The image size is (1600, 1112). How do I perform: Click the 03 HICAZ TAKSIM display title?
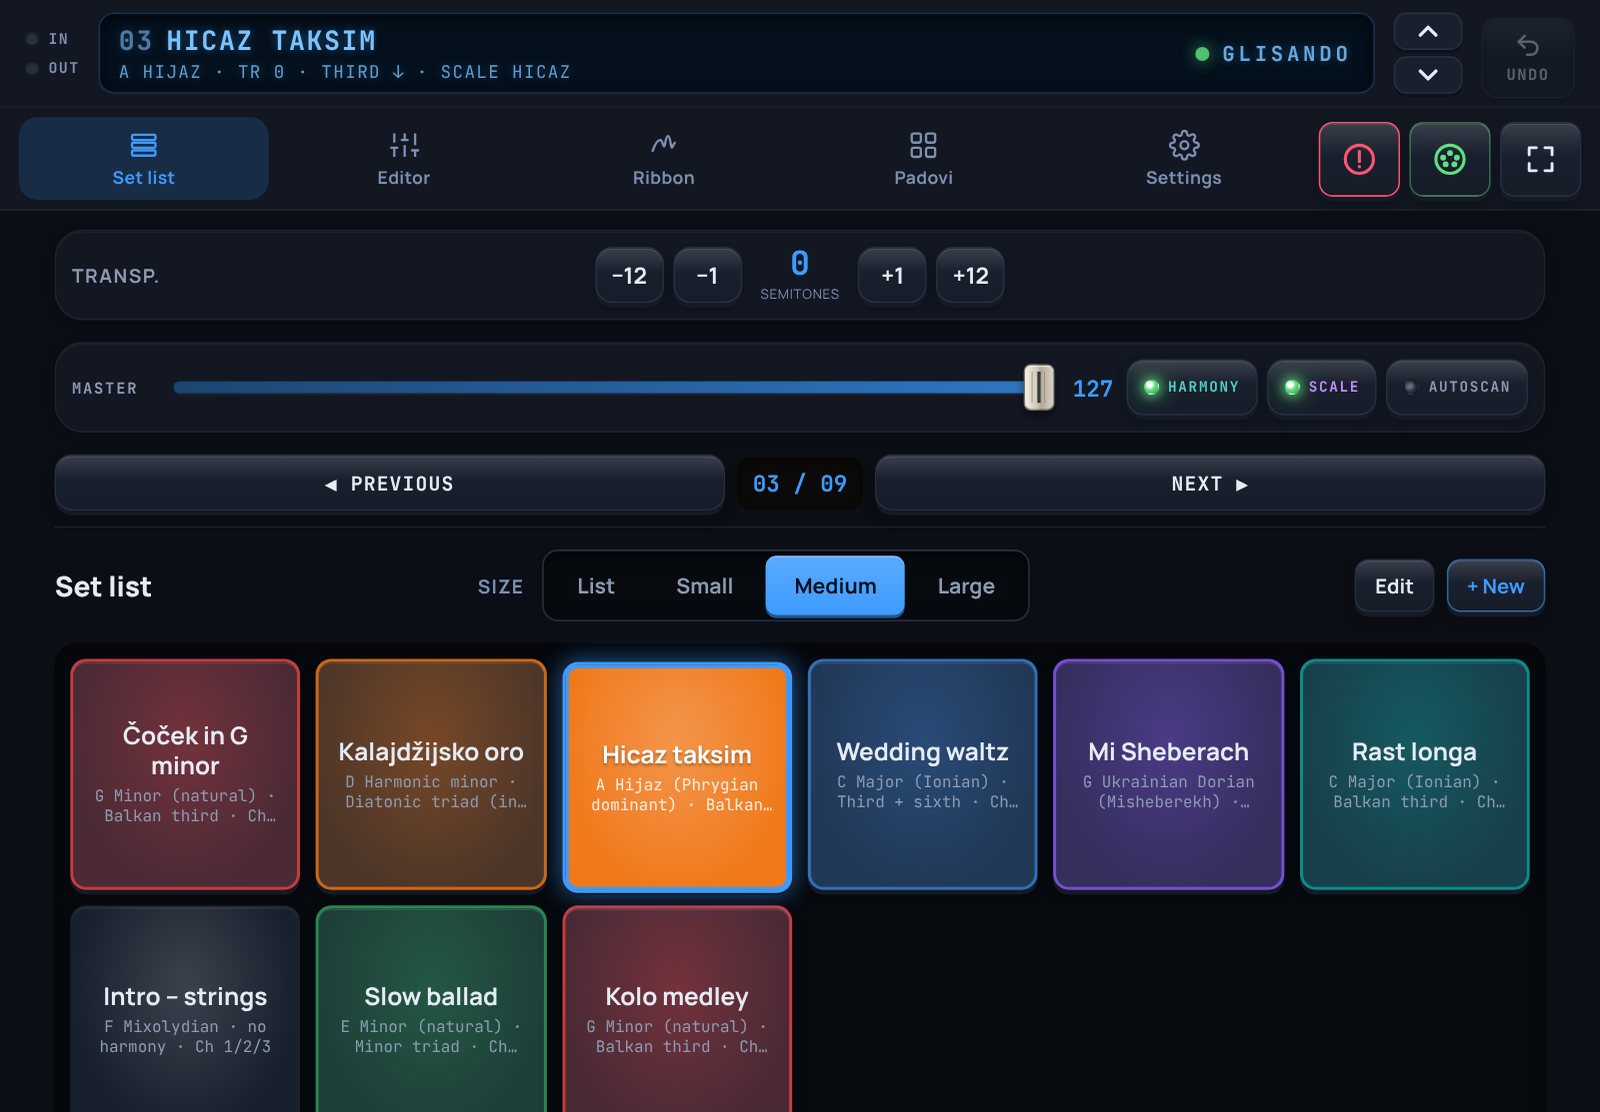pos(247,41)
